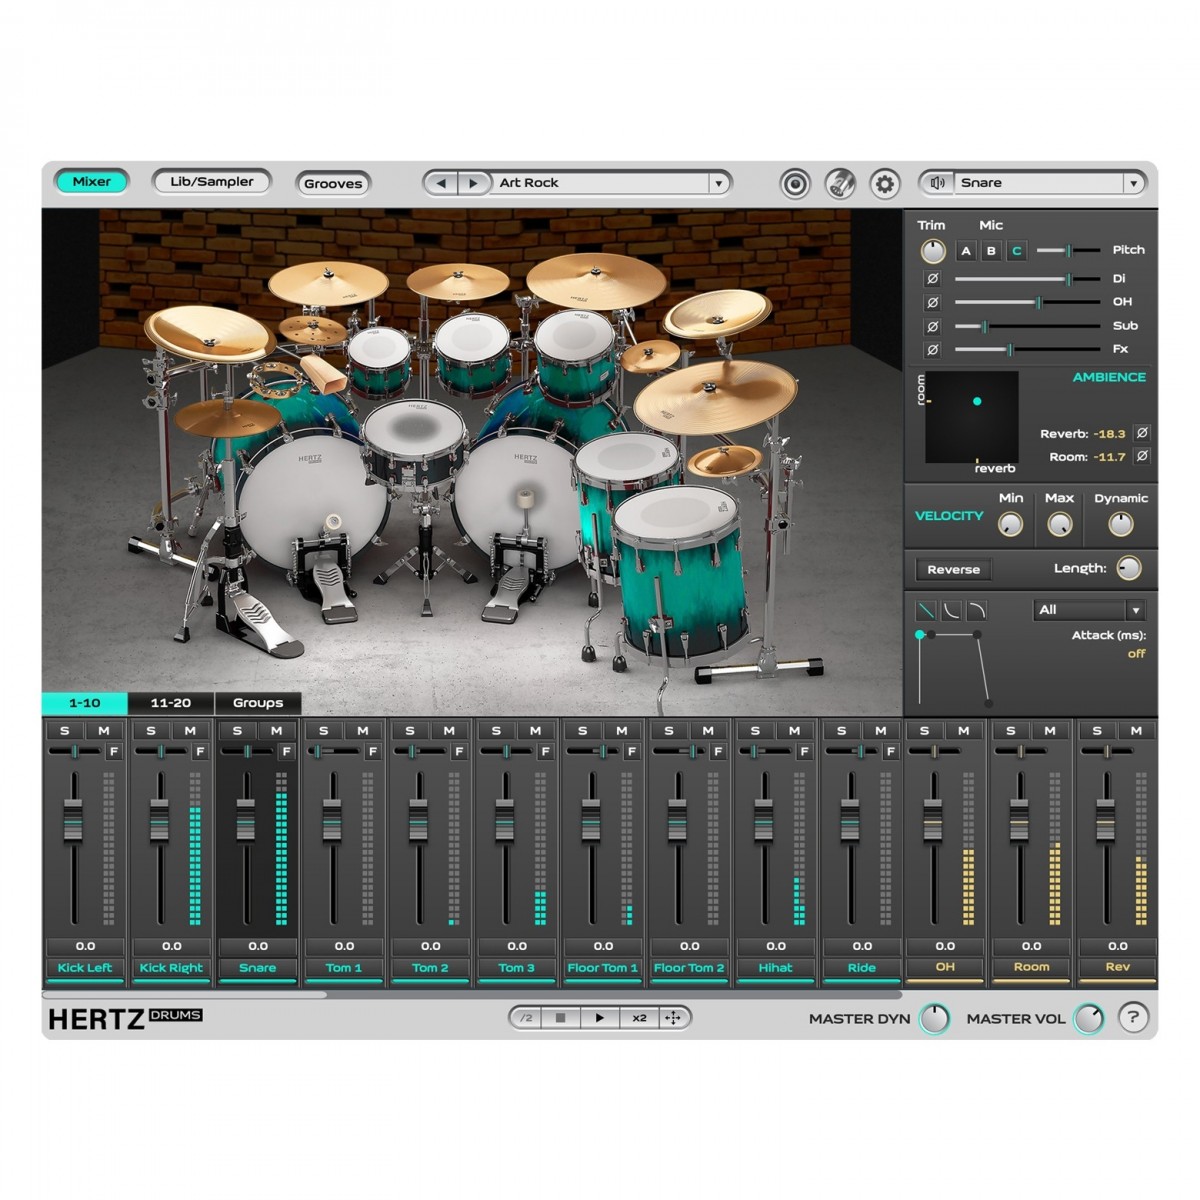This screenshot has width=1200, height=1200.
Task: Switch to the 11-20 channel tab
Action: click(170, 703)
